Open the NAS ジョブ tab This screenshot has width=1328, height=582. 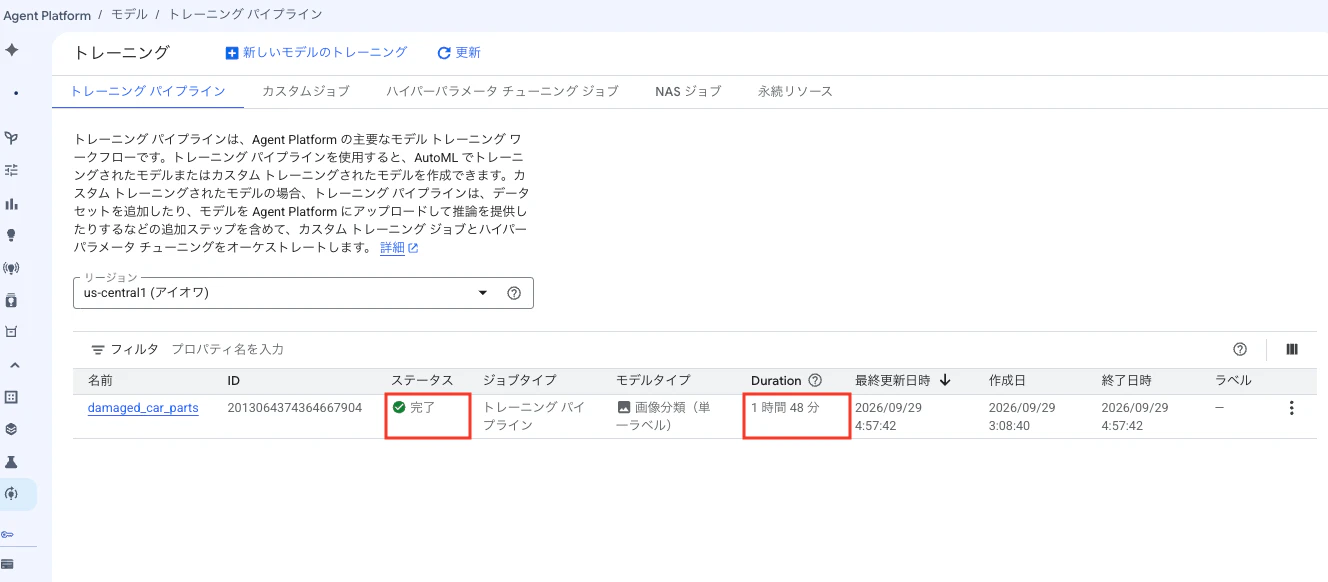point(688,91)
